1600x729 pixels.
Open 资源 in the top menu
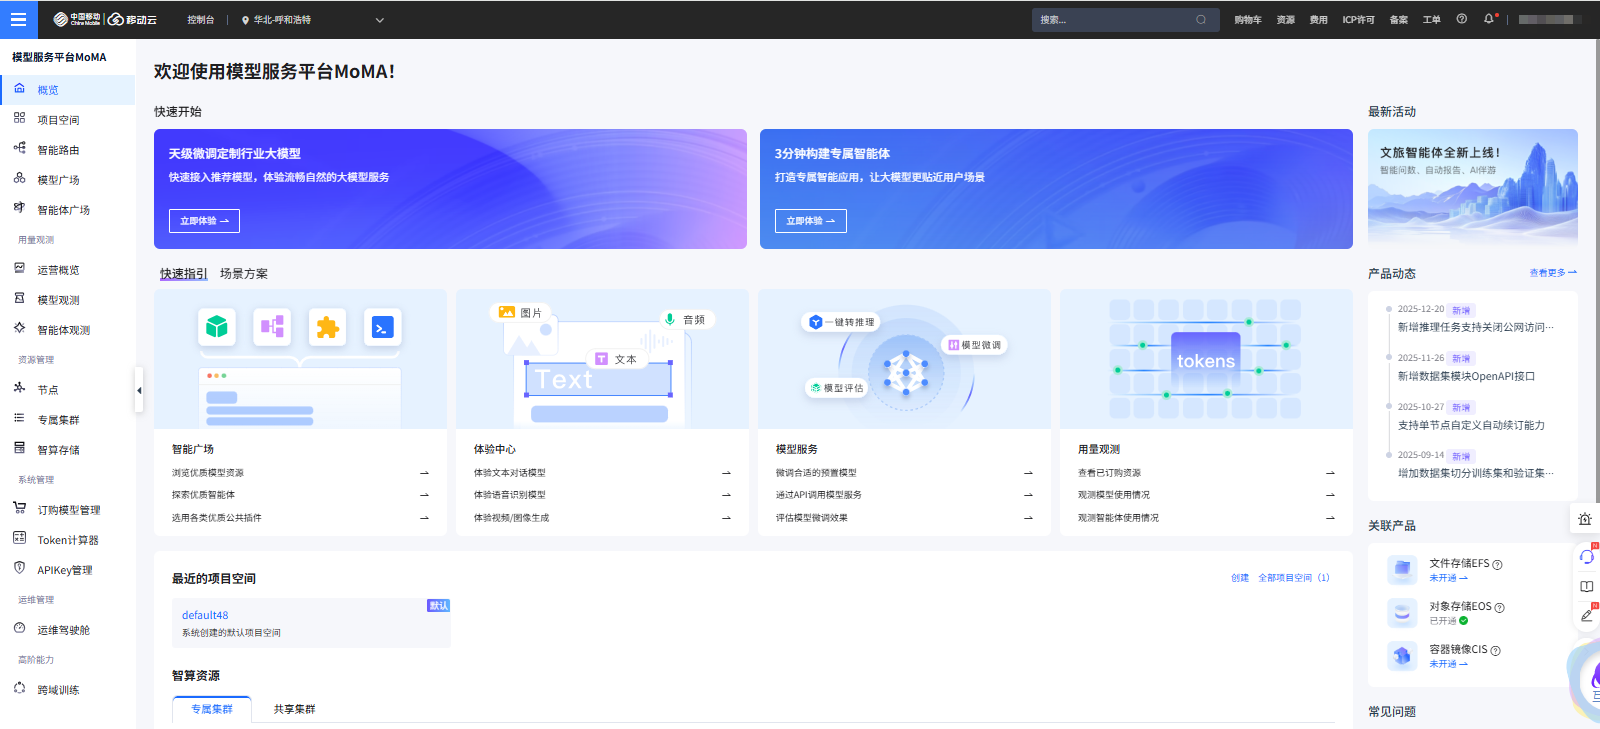(1286, 20)
